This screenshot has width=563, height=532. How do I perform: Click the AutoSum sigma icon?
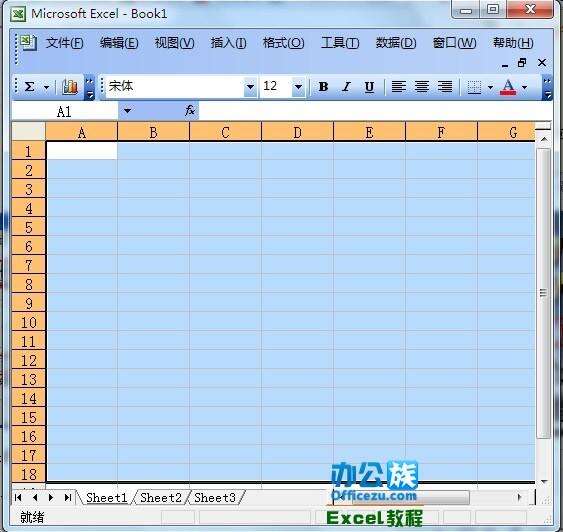(x=30, y=87)
